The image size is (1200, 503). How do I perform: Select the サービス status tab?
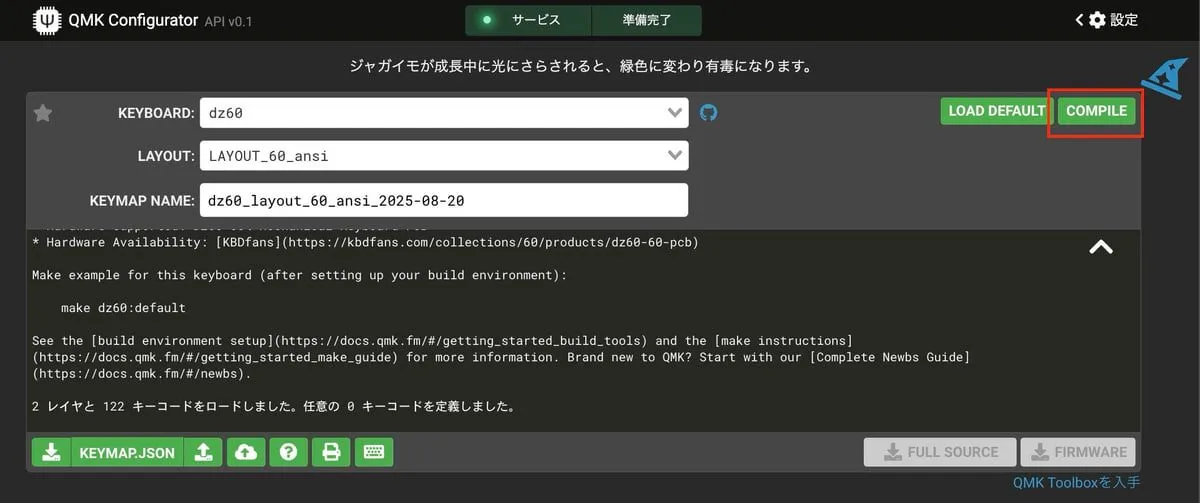coord(528,20)
